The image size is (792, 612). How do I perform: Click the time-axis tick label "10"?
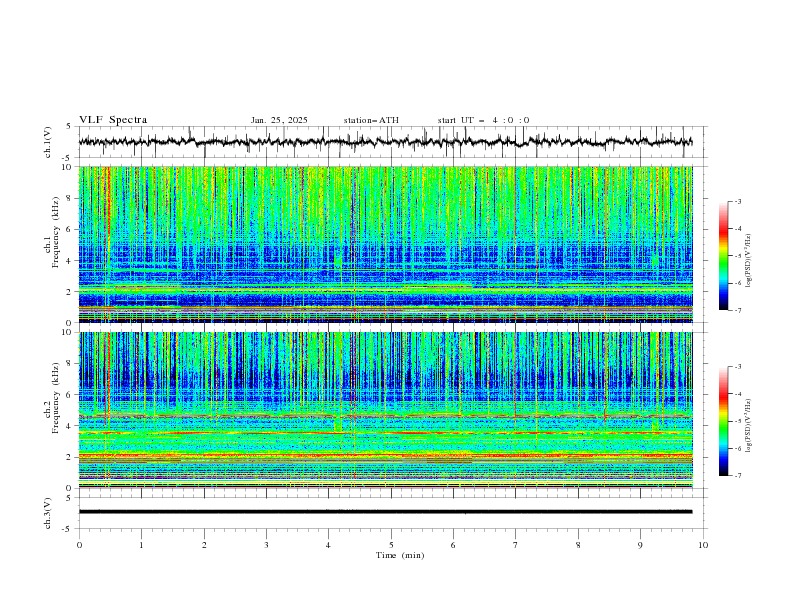703,545
